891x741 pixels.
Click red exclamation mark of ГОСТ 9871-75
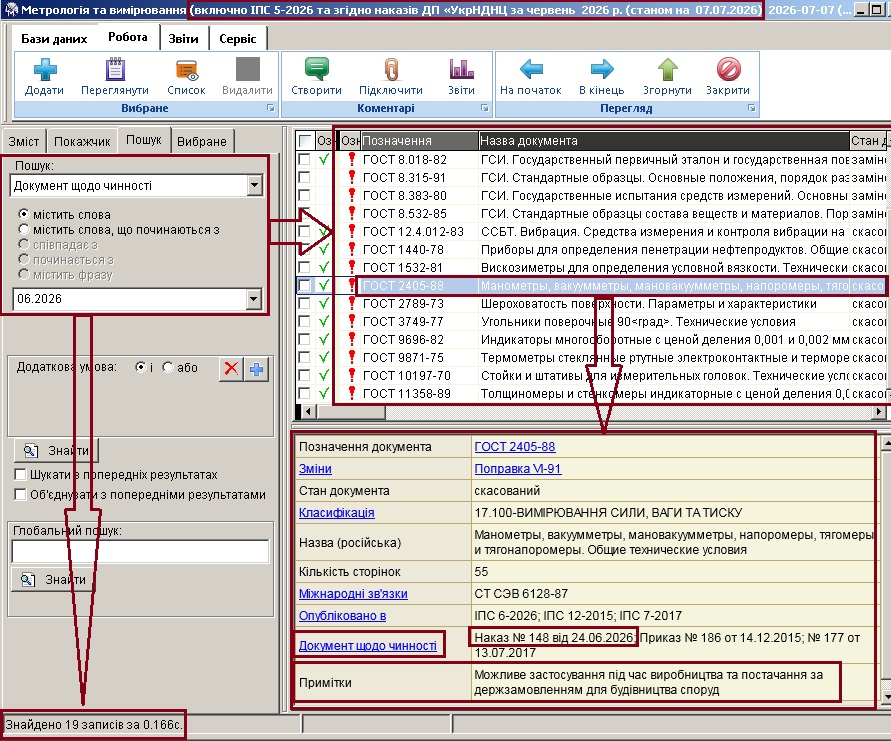[352, 357]
